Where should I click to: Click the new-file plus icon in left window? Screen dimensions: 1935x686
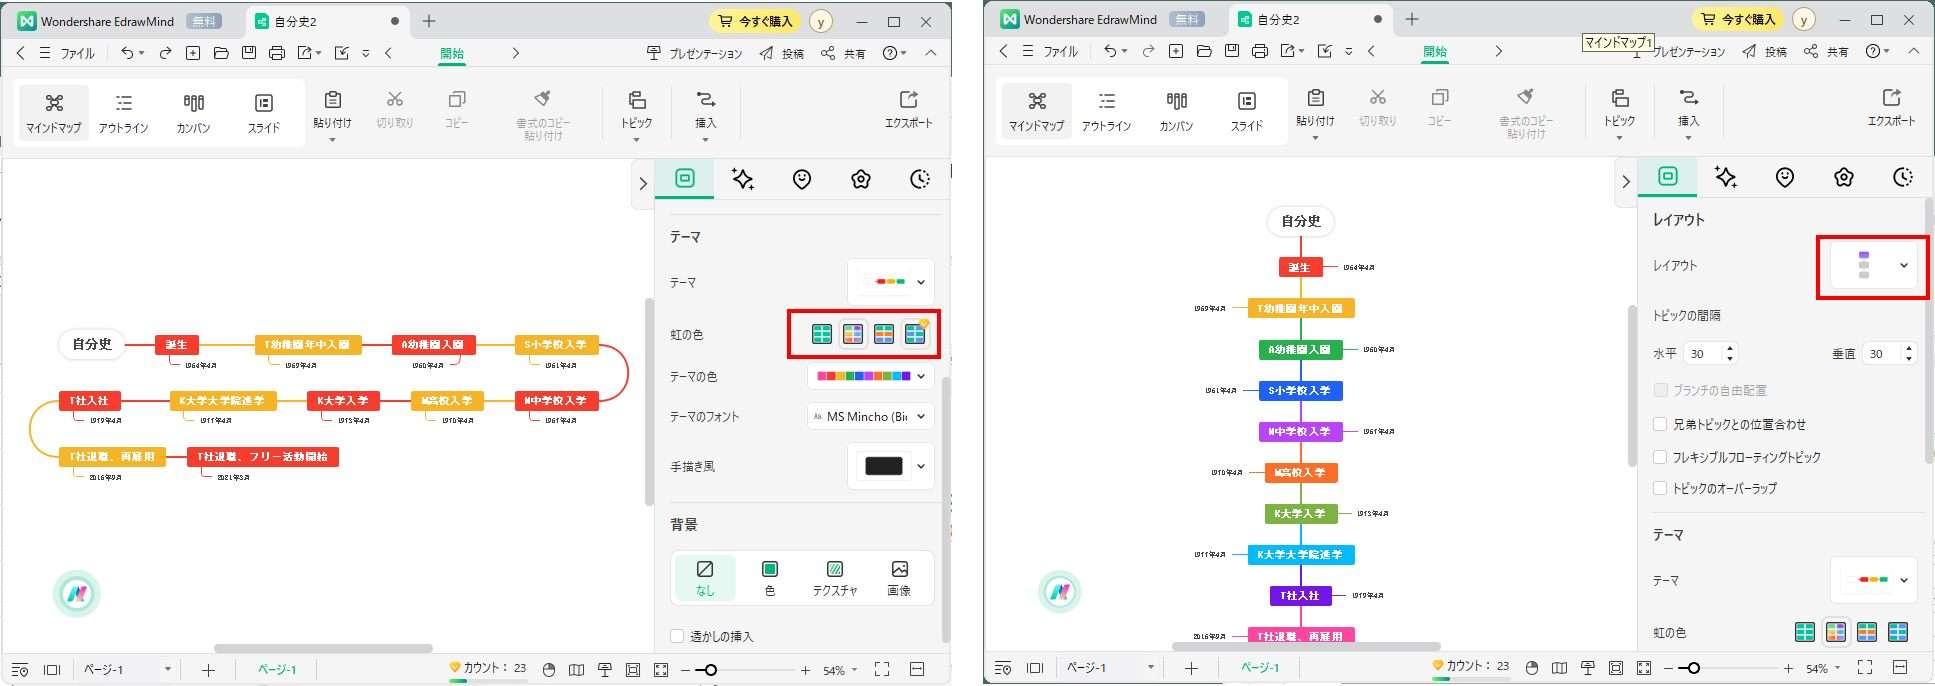coord(193,53)
